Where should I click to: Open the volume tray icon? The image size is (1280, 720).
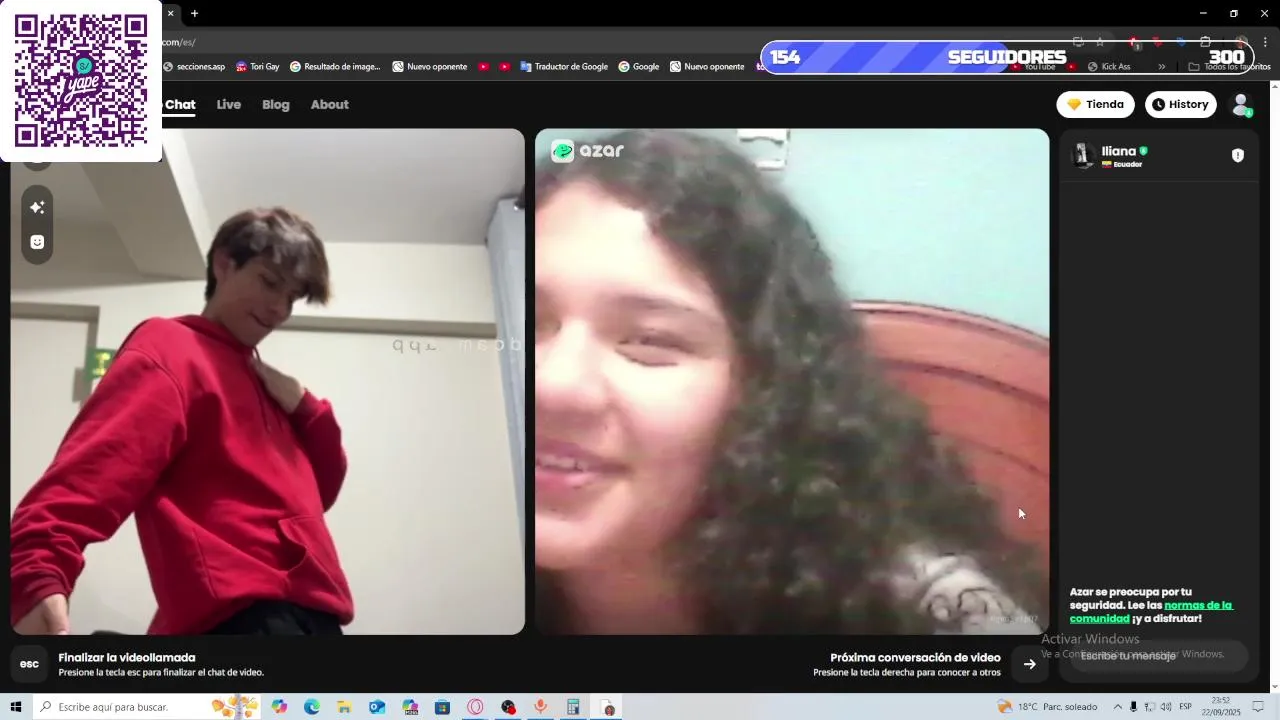(1166, 707)
